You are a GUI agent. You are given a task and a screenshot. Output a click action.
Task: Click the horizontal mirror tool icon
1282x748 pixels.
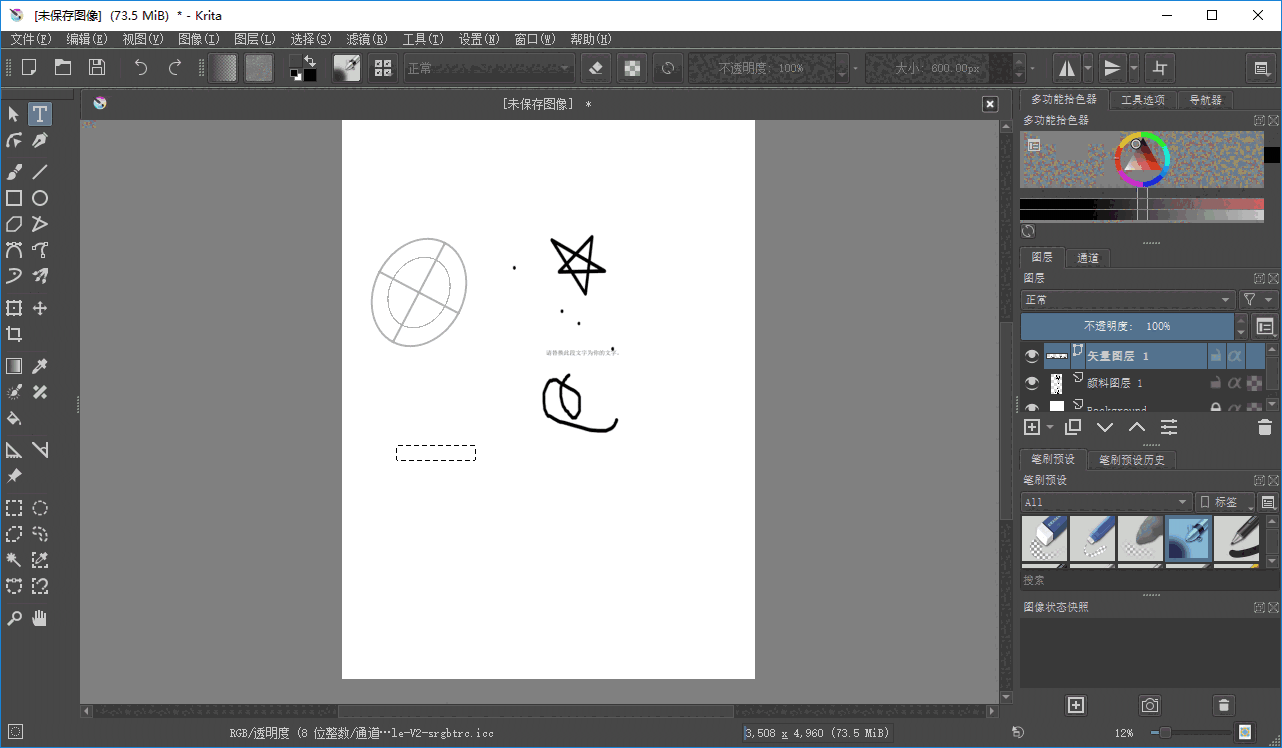pyautogui.click(x=1066, y=68)
